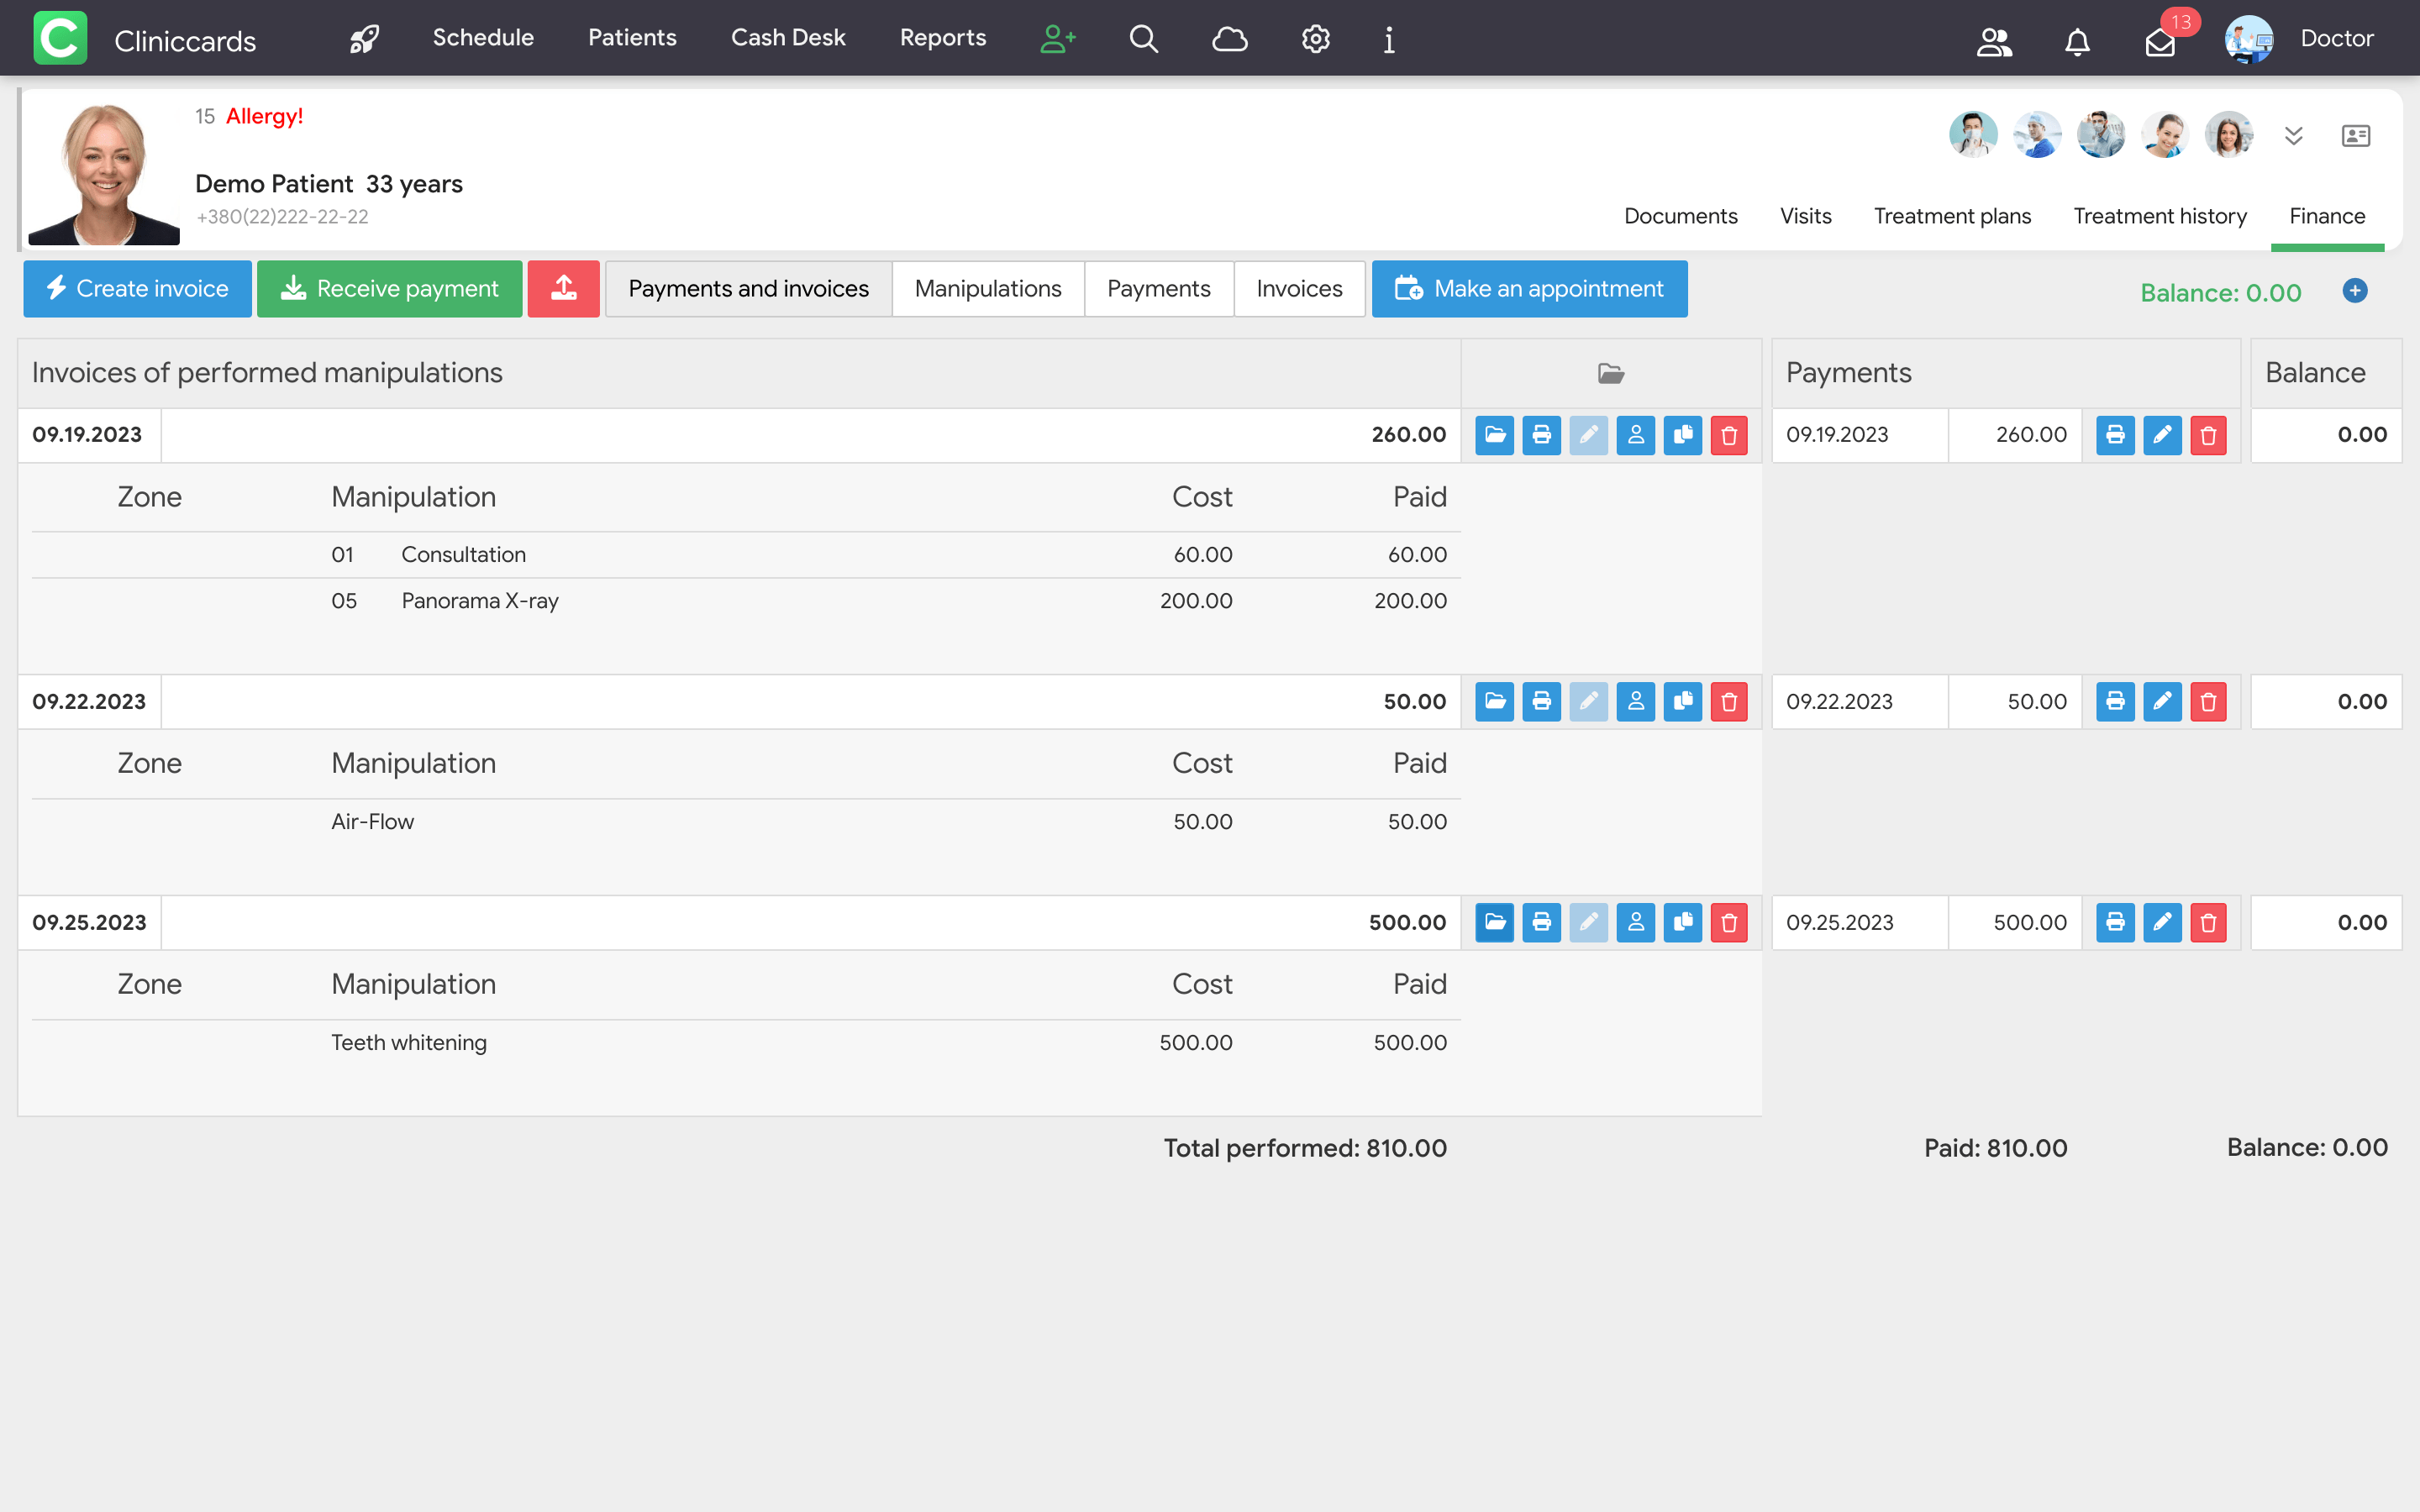The width and height of the screenshot is (2420, 1512).
Task: Expand the doctors list chevron
Action: [x=2293, y=136]
